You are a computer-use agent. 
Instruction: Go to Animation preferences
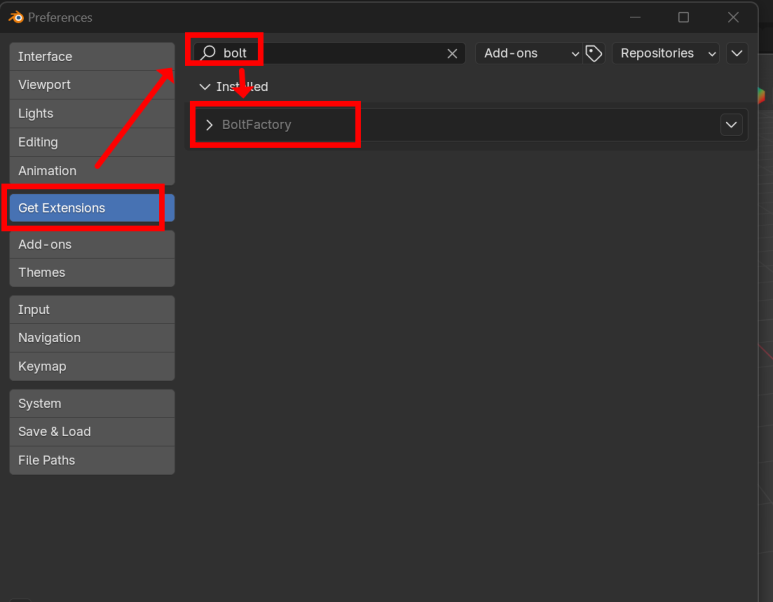[92, 171]
